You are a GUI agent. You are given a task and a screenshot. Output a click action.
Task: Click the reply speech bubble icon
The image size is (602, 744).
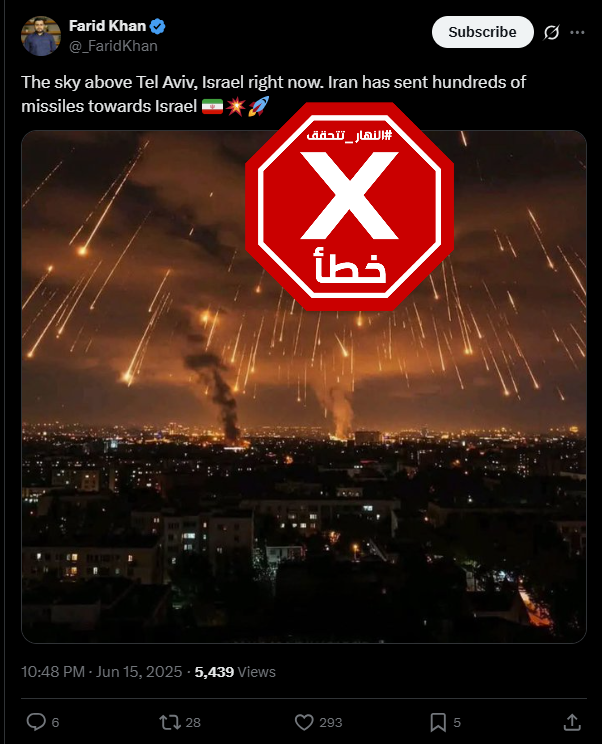tap(36, 722)
